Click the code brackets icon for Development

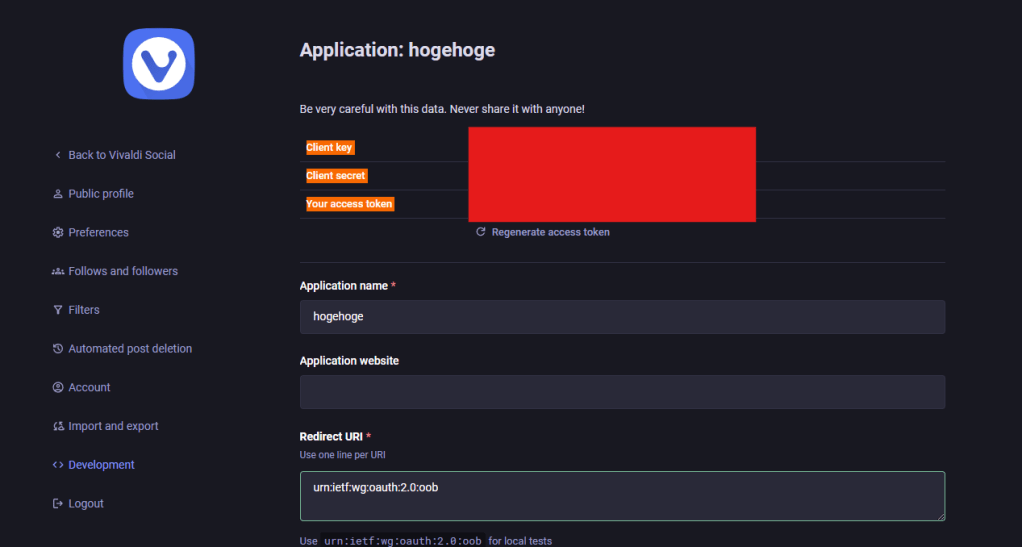pos(58,465)
